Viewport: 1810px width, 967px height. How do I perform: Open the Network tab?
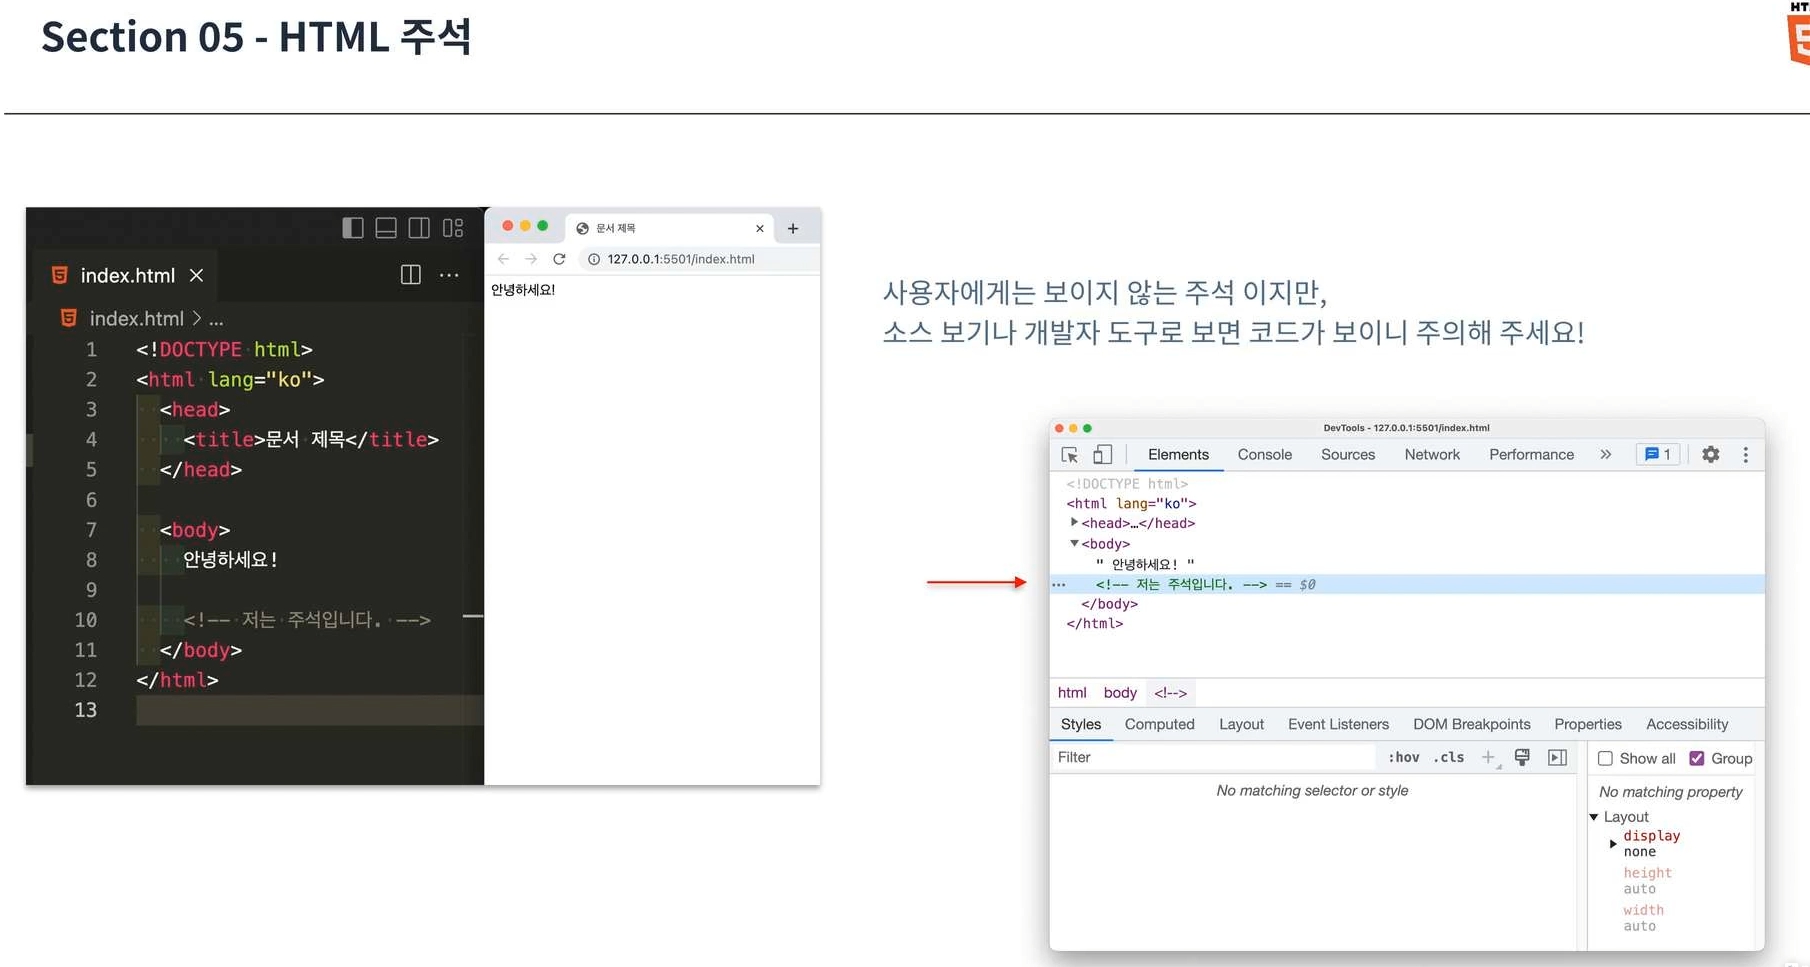(x=1432, y=455)
